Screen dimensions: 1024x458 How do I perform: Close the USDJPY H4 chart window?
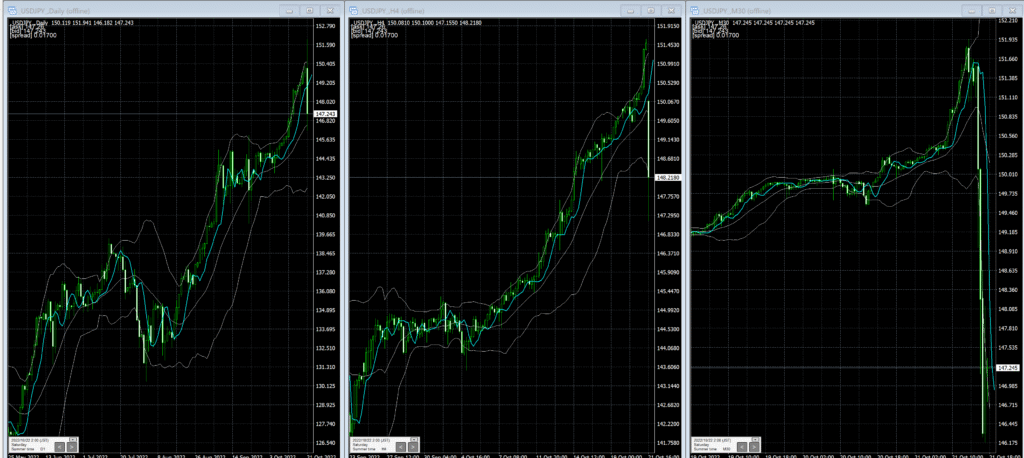(671, 10)
